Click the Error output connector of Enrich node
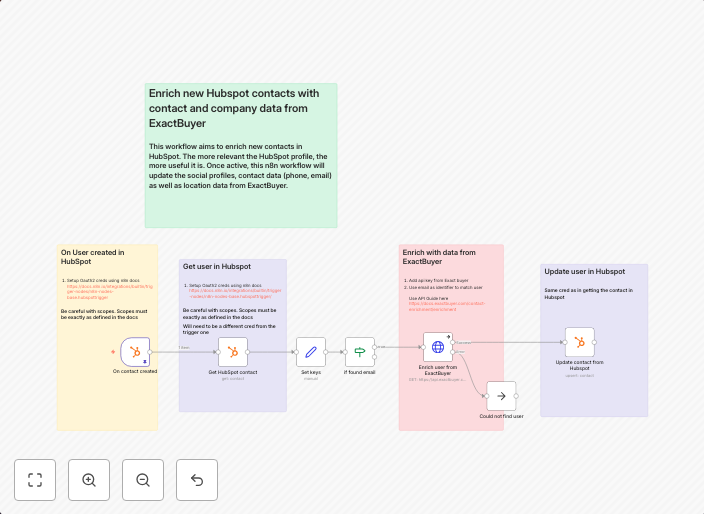Viewport: 704px width, 514px height. [x=453, y=352]
